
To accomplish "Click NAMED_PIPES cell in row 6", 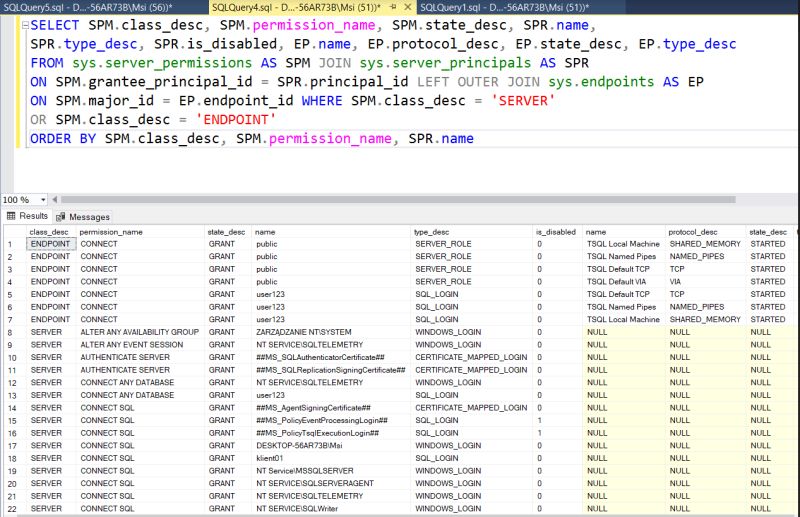I will tap(705, 307).
